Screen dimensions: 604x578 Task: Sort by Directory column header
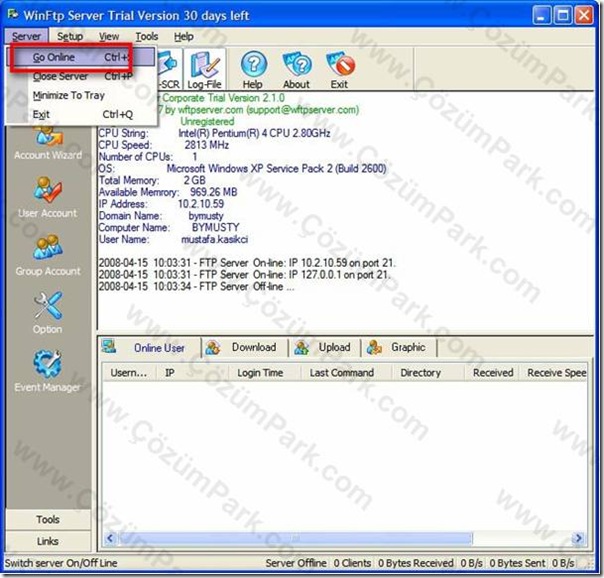(x=428, y=372)
